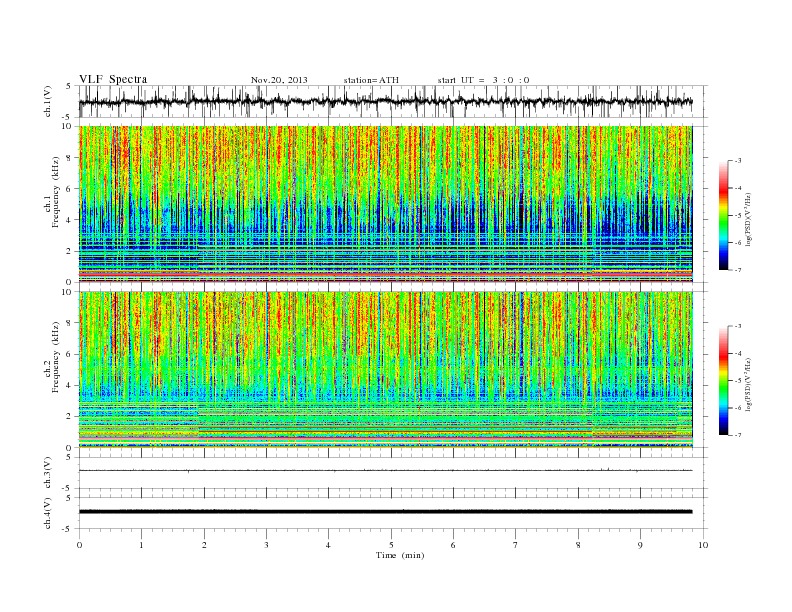Click the ch.2 spectrogram "8" kHz tick label
This screenshot has height=612, width=792.
pos(69,323)
